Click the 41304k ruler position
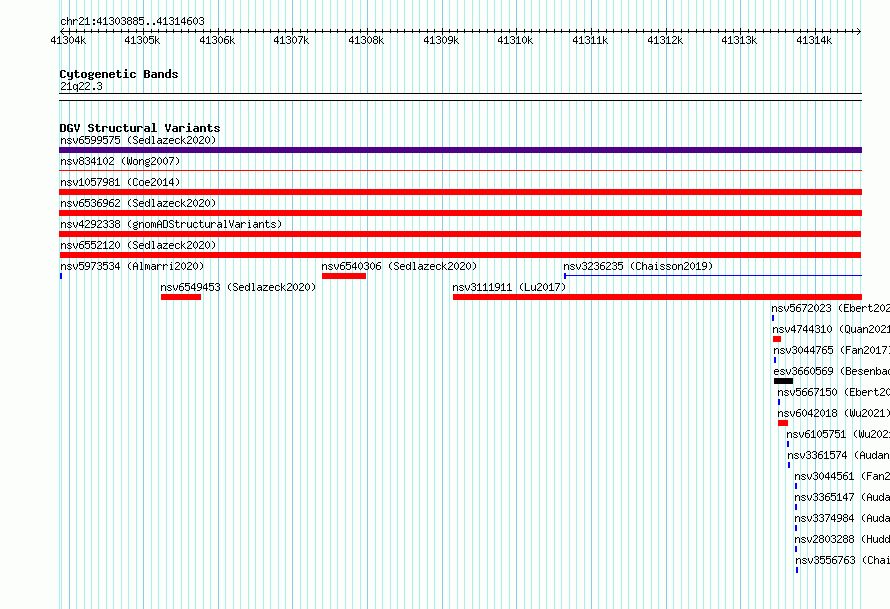This screenshot has height=609, width=890. [x=68, y=40]
